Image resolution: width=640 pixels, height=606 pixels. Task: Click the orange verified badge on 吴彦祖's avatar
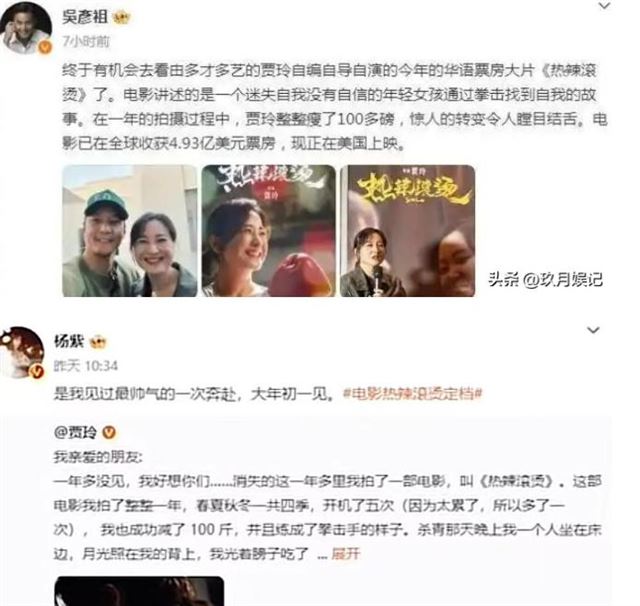tap(45, 47)
